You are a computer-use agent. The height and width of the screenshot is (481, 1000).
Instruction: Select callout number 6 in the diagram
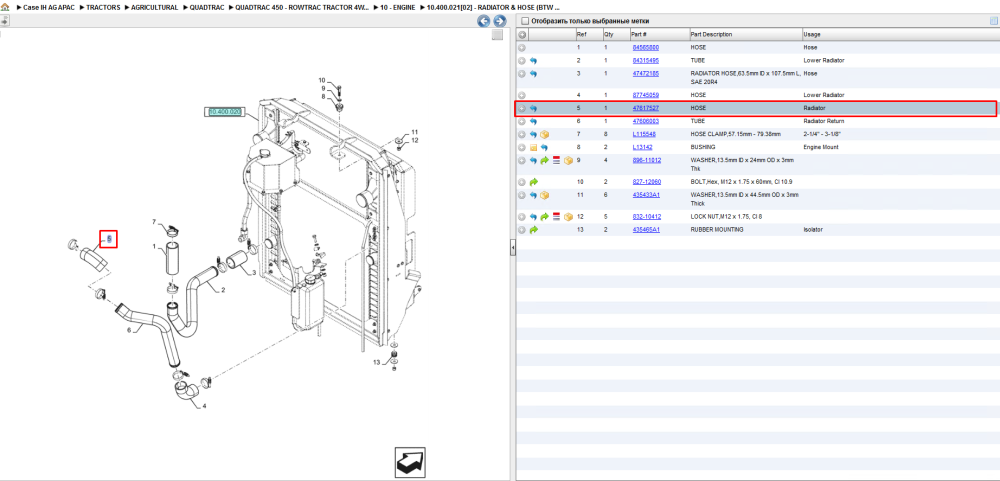(129, 330)
